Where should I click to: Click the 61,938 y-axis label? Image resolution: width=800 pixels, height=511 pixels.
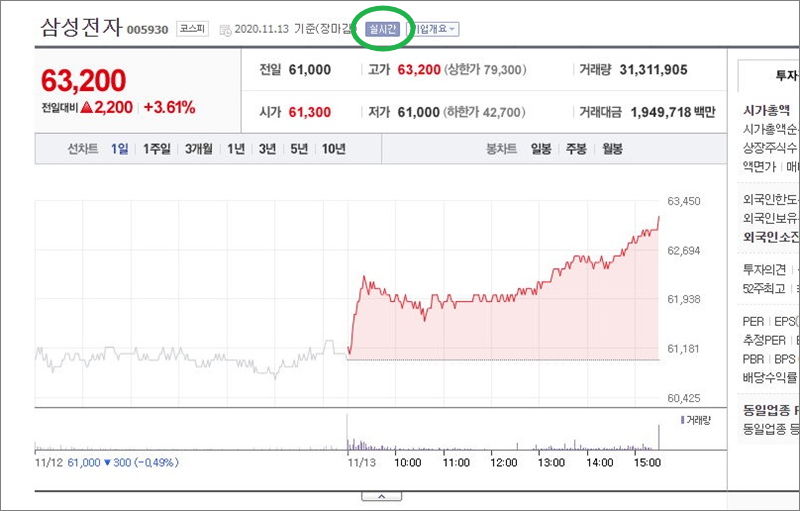click(x=684, y=299)
